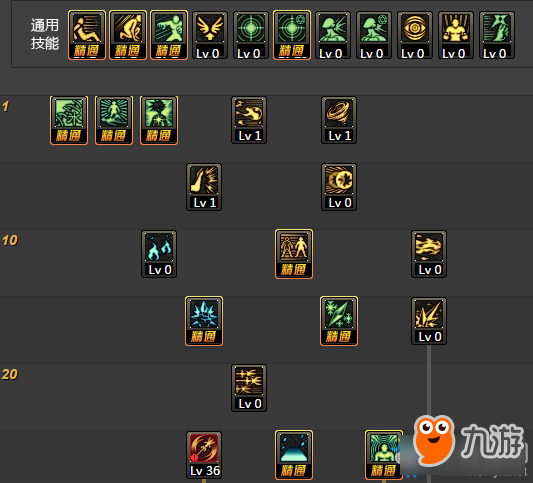Select the golden fist strike Lv 1 skill
Screen dimensions: 533x483
(x=204, y=187)
